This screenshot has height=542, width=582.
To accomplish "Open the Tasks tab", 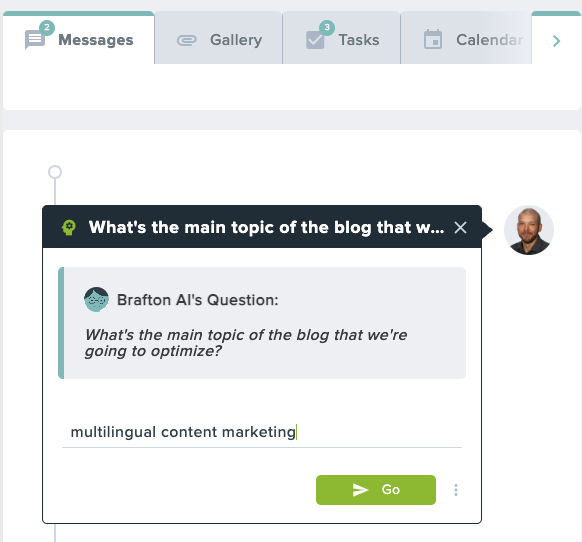I will [x=341, y=39].
